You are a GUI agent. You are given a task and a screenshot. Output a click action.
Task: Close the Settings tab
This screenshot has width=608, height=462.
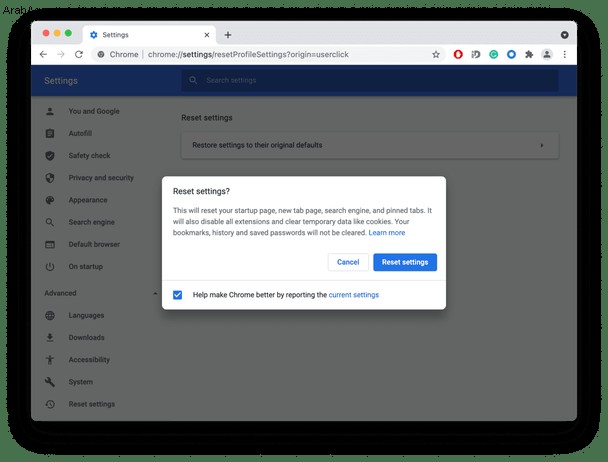pyautogui.click(x=207, y=35)
